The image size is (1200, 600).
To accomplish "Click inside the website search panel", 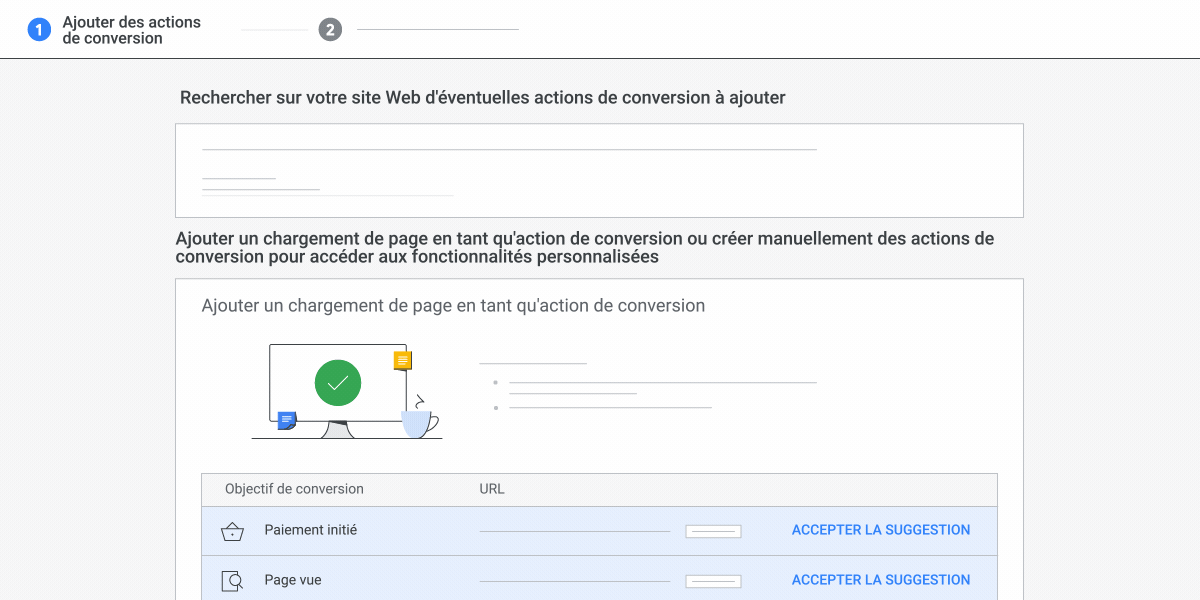I will tap(598, 170).
